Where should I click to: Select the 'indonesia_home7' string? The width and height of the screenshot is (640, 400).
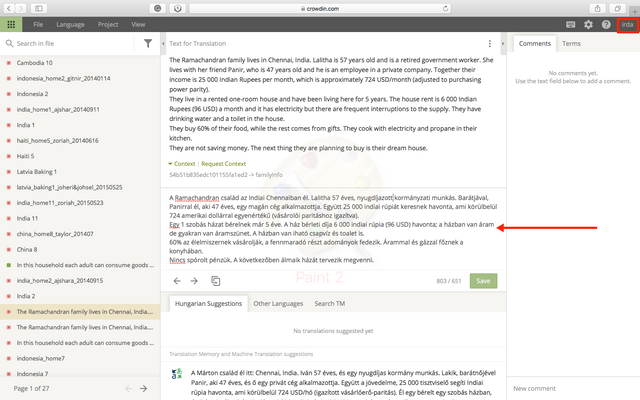[40, 358]
